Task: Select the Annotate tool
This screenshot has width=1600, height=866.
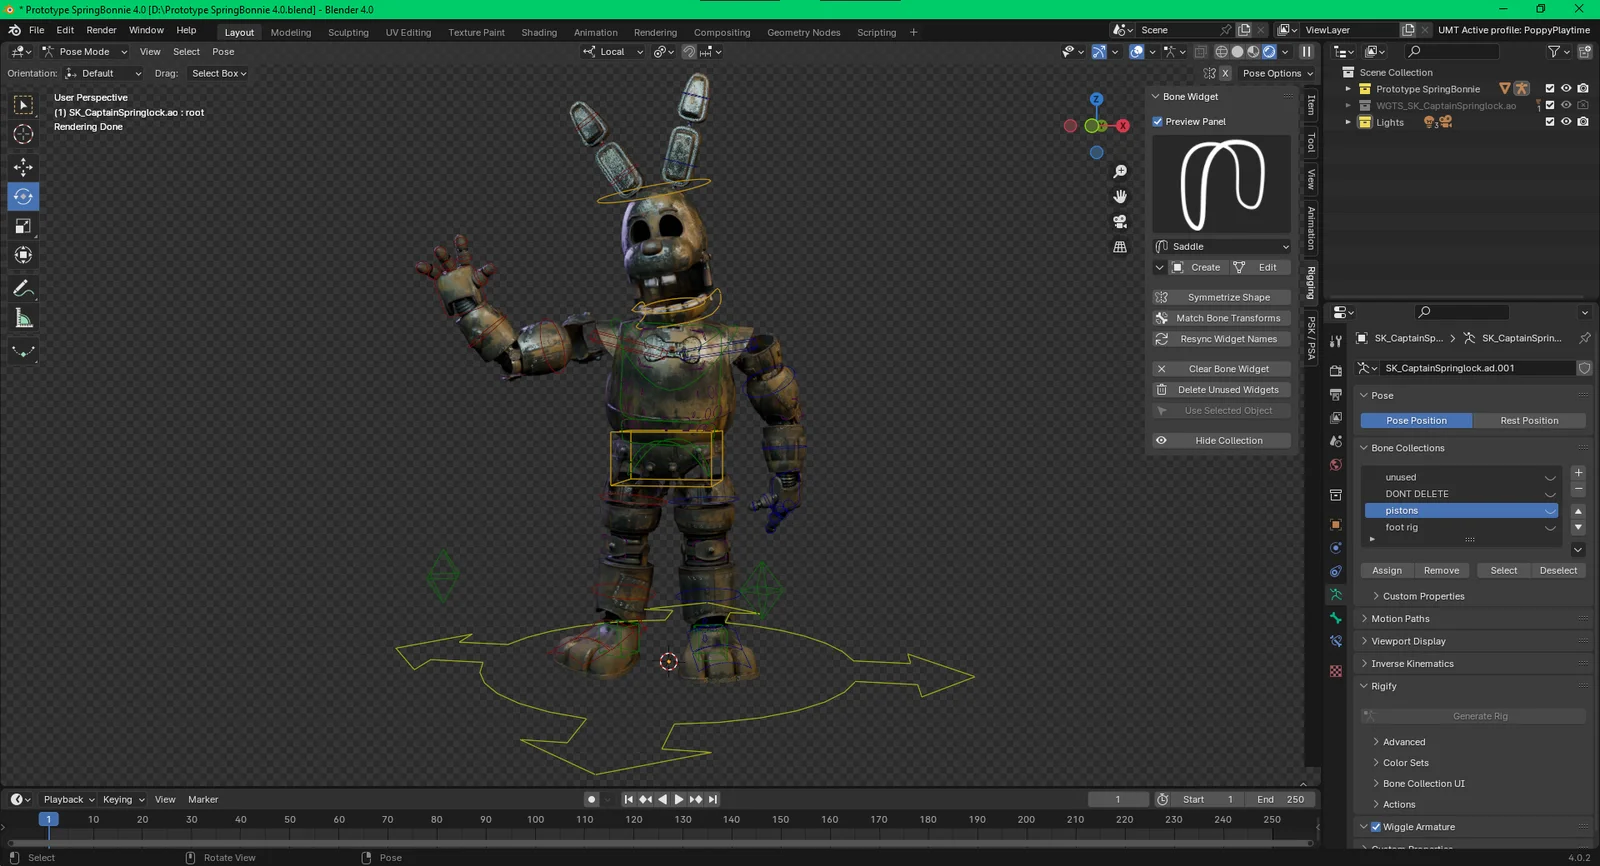Action: [23, 288]
